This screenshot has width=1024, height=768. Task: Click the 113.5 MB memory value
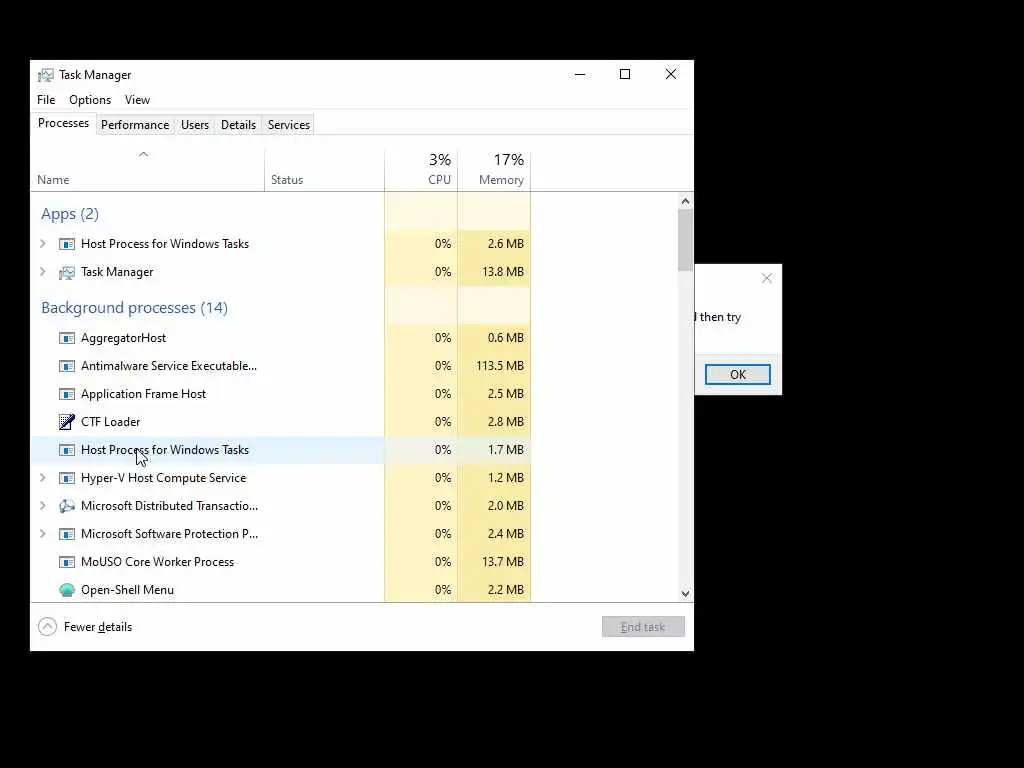[x=500, y=366]
